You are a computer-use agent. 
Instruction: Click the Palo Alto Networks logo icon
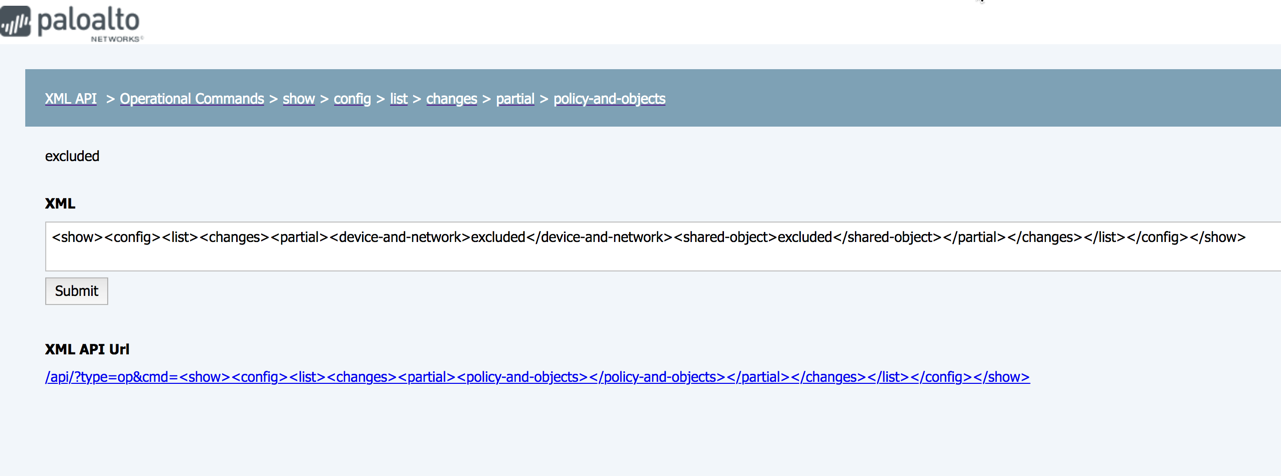tap(16, 21)
